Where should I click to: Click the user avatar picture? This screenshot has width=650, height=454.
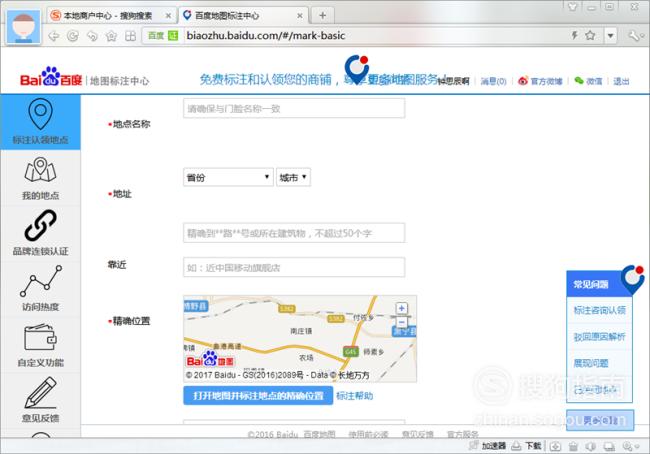click(24, 27)
